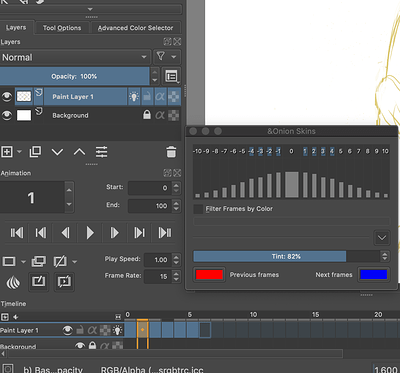
Task: Click the animation Start frame field
Action: click(x=150, y=188)
